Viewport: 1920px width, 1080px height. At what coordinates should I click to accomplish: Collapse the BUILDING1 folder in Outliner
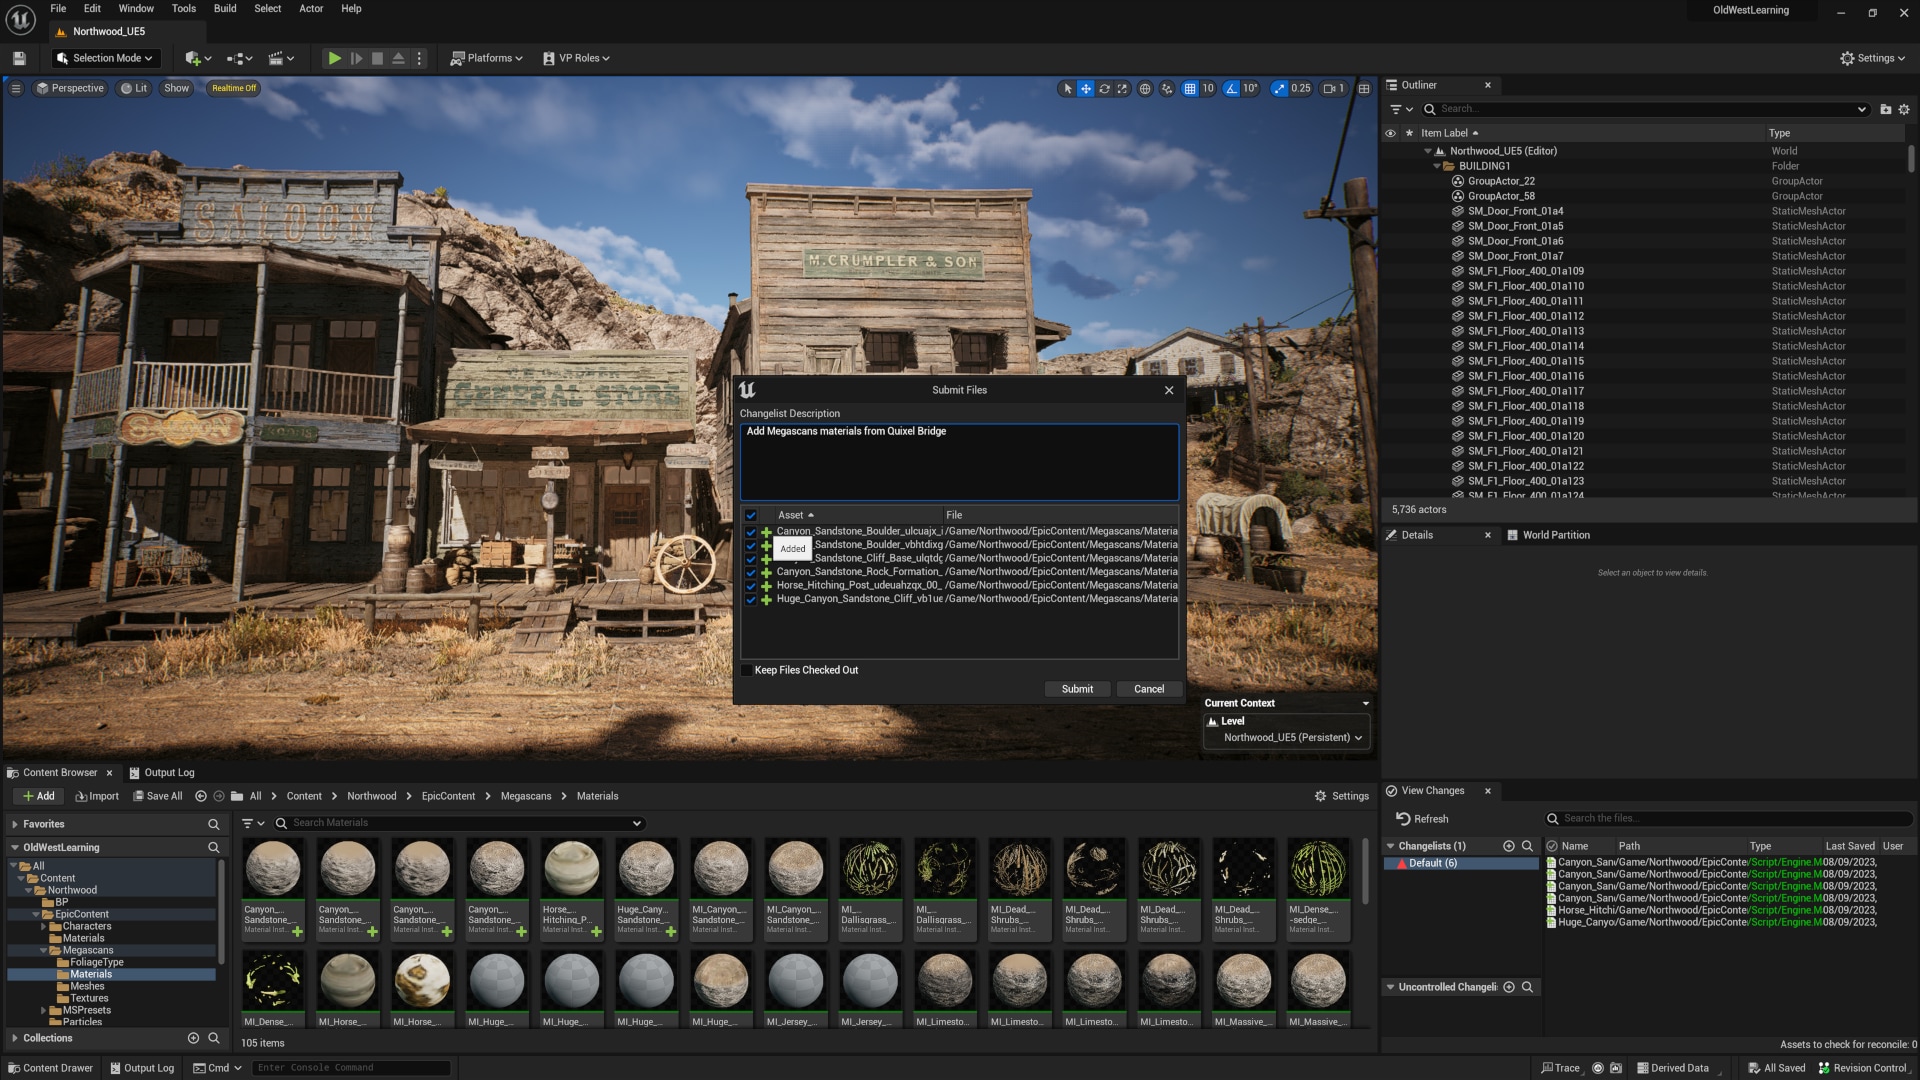click(1437, 165)
